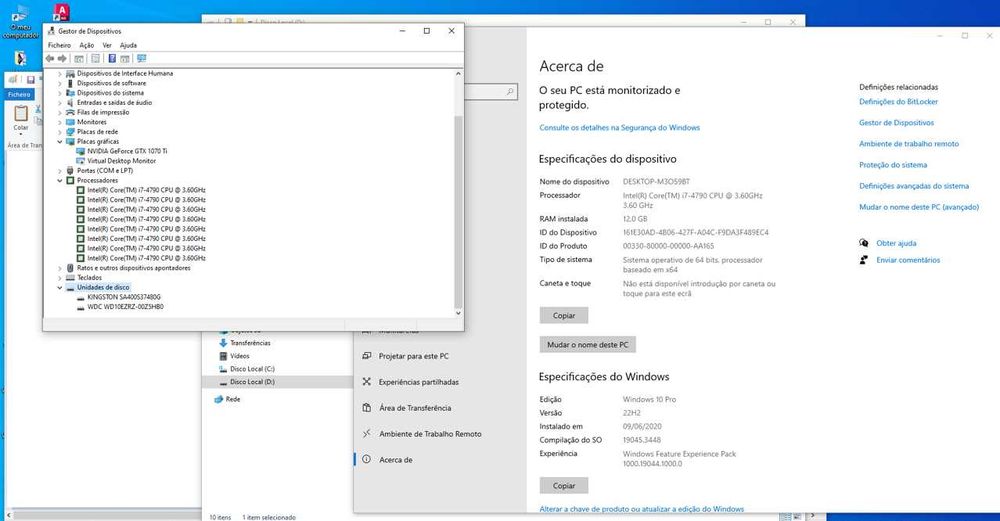Open Proteção do sistema link

pyautogui.click(x=893, y=165)
